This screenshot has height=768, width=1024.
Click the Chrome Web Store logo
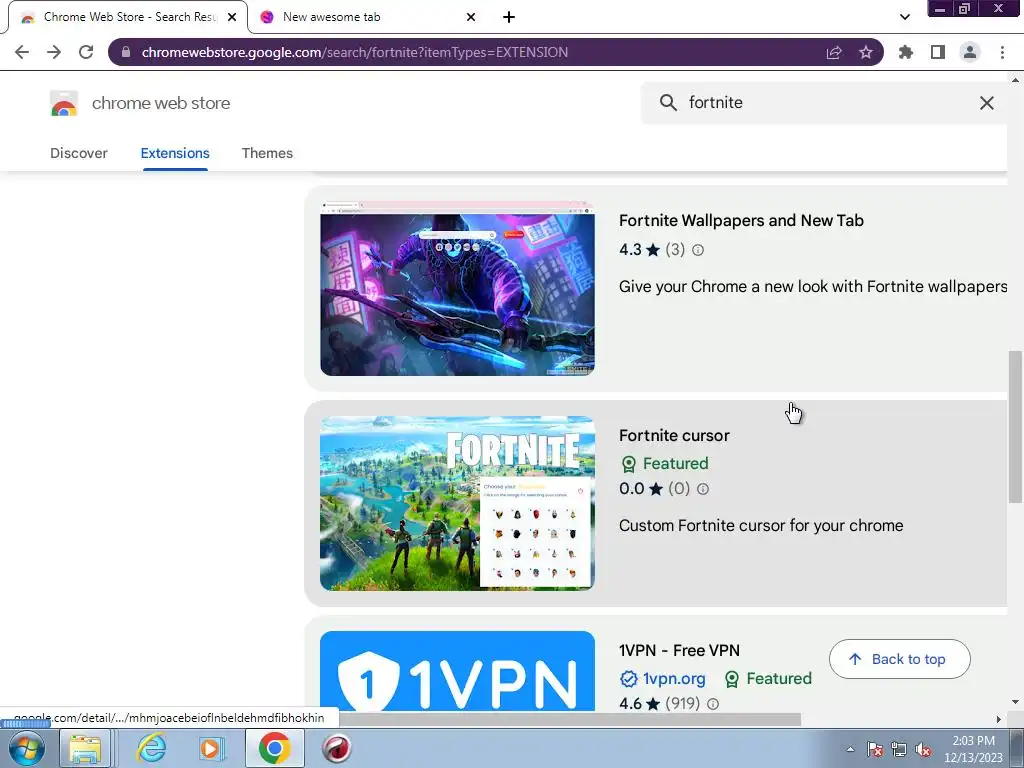[64, 103]
